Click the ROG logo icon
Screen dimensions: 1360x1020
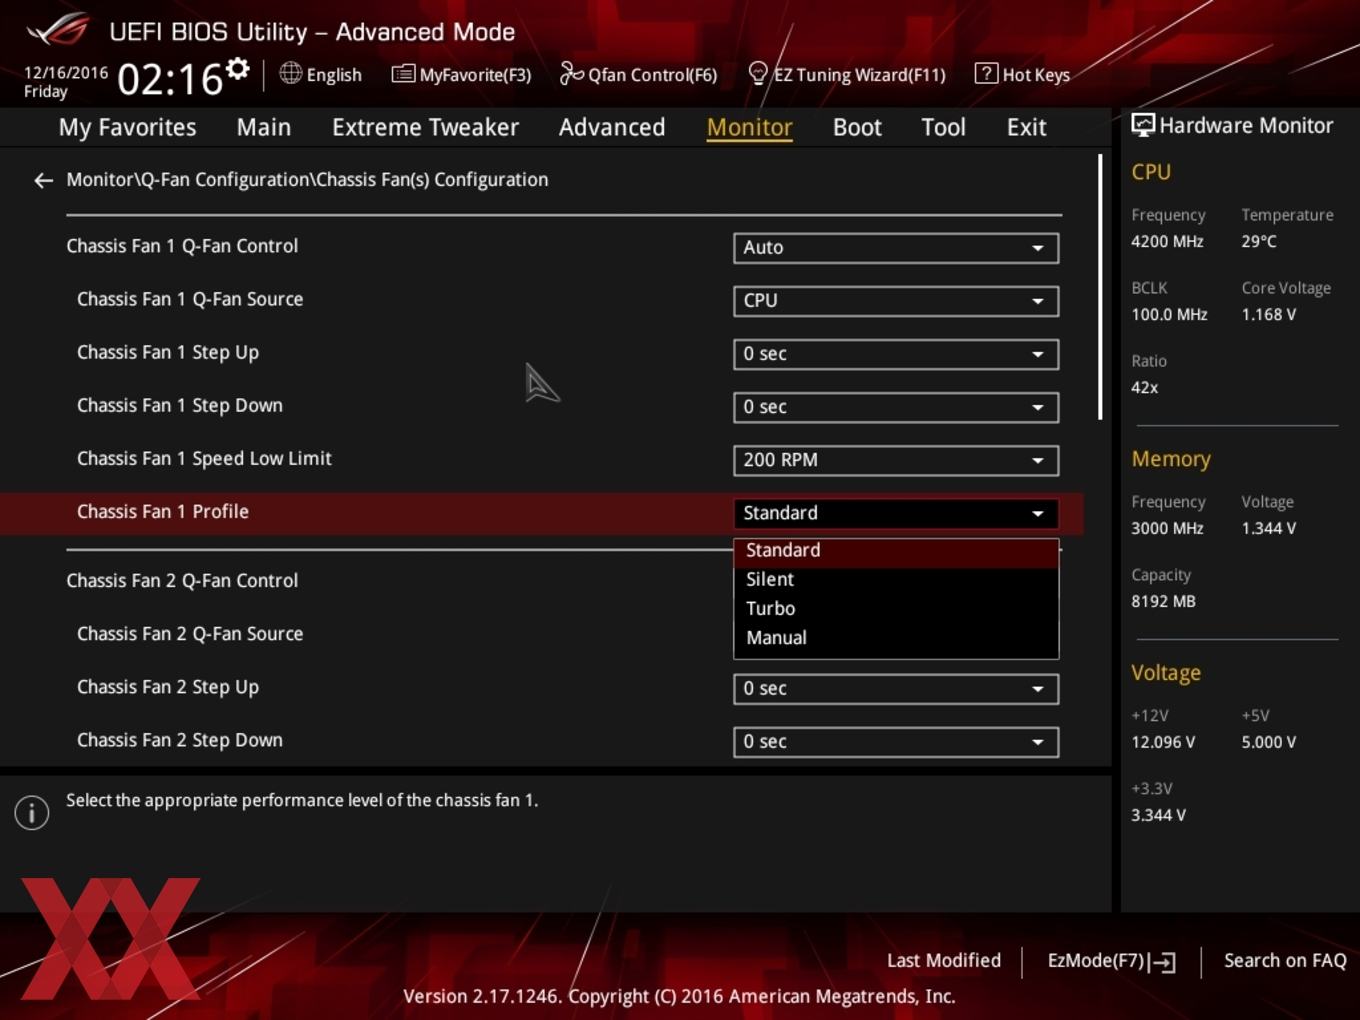pyautogui.click(x=58, y=29)
